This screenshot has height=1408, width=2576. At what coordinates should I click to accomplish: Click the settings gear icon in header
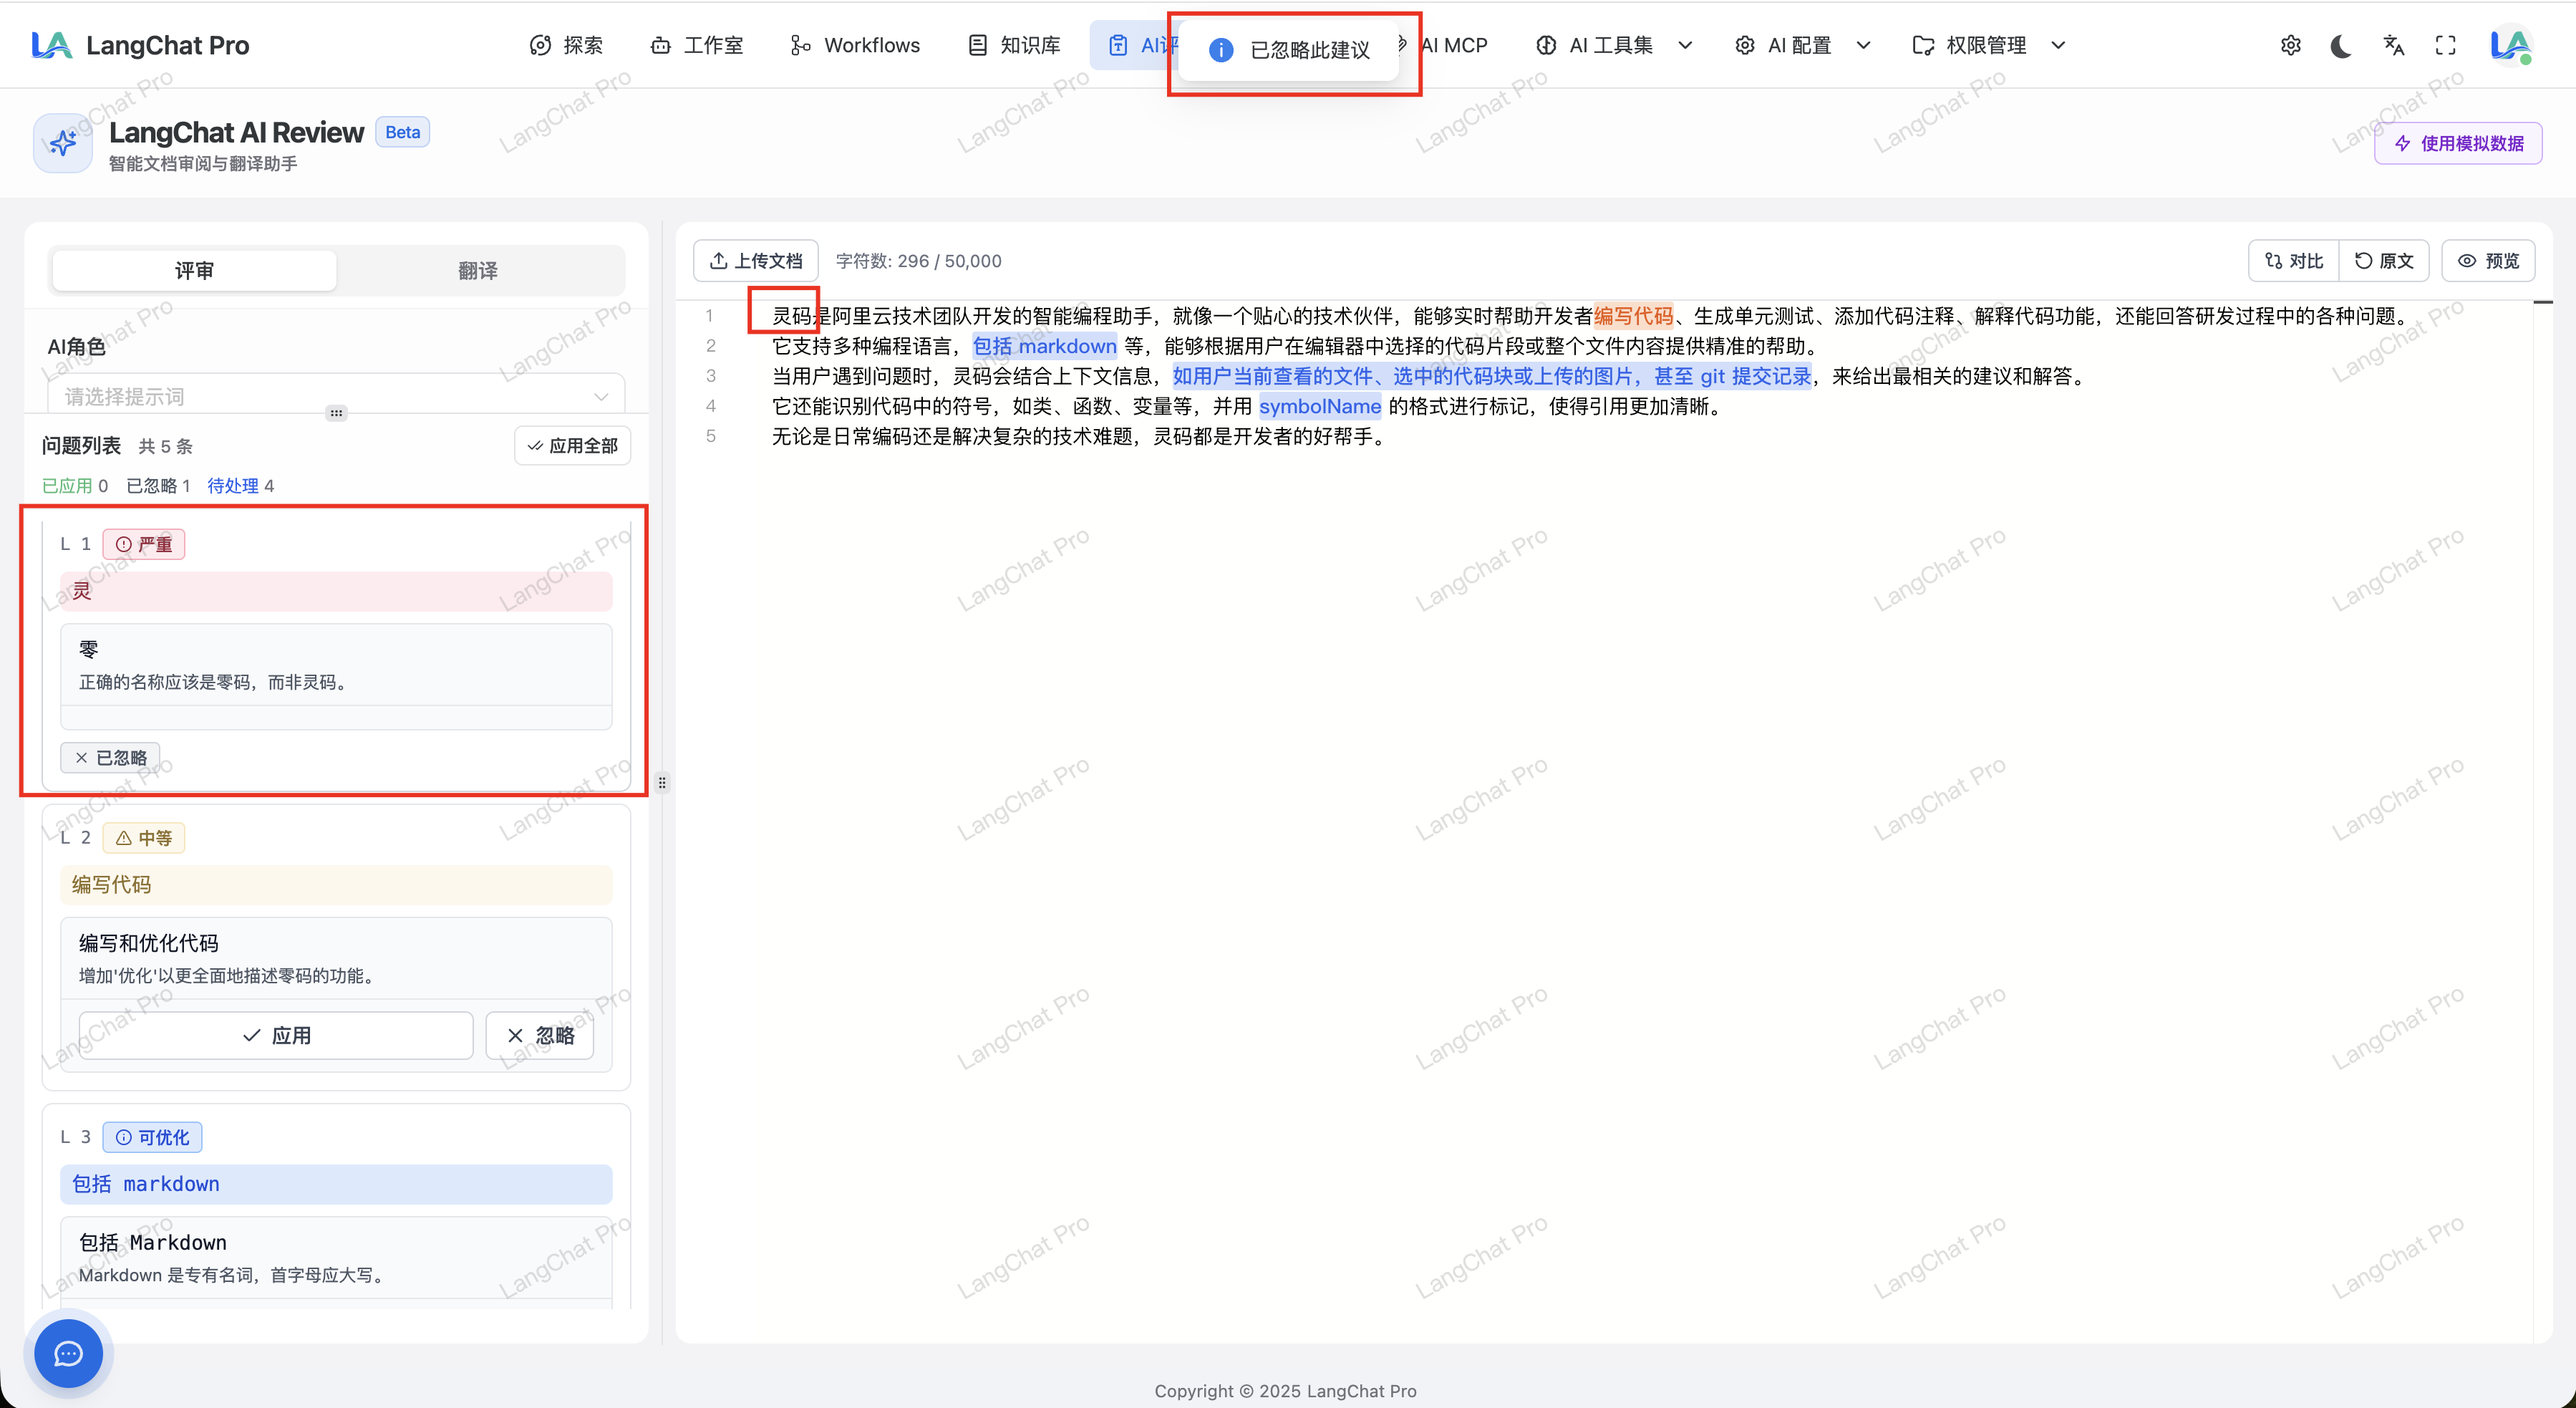point(2290,45)
